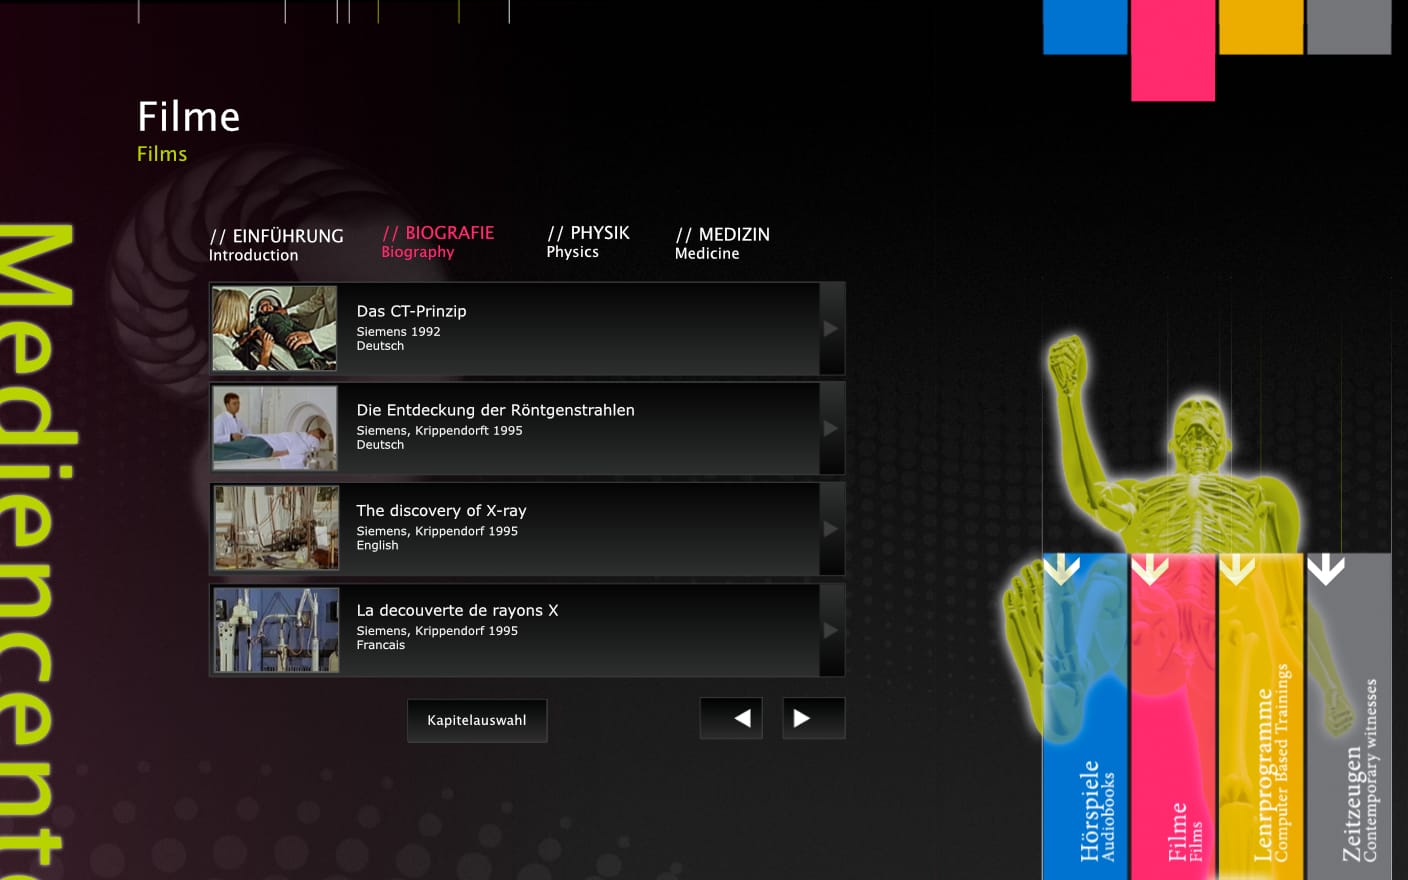The width and height of the screenshot is (1408, 880).
Task: Play arrow for La decouverte de rayons X
Action: click(x=831, y=630)
